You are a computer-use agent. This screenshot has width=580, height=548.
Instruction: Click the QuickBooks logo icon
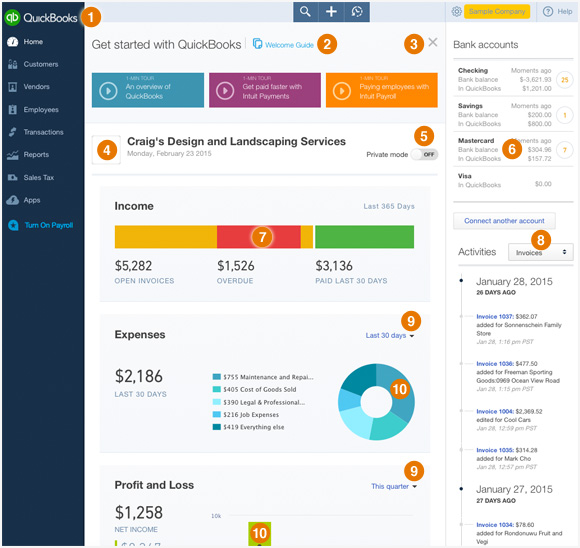click(12, 17)
